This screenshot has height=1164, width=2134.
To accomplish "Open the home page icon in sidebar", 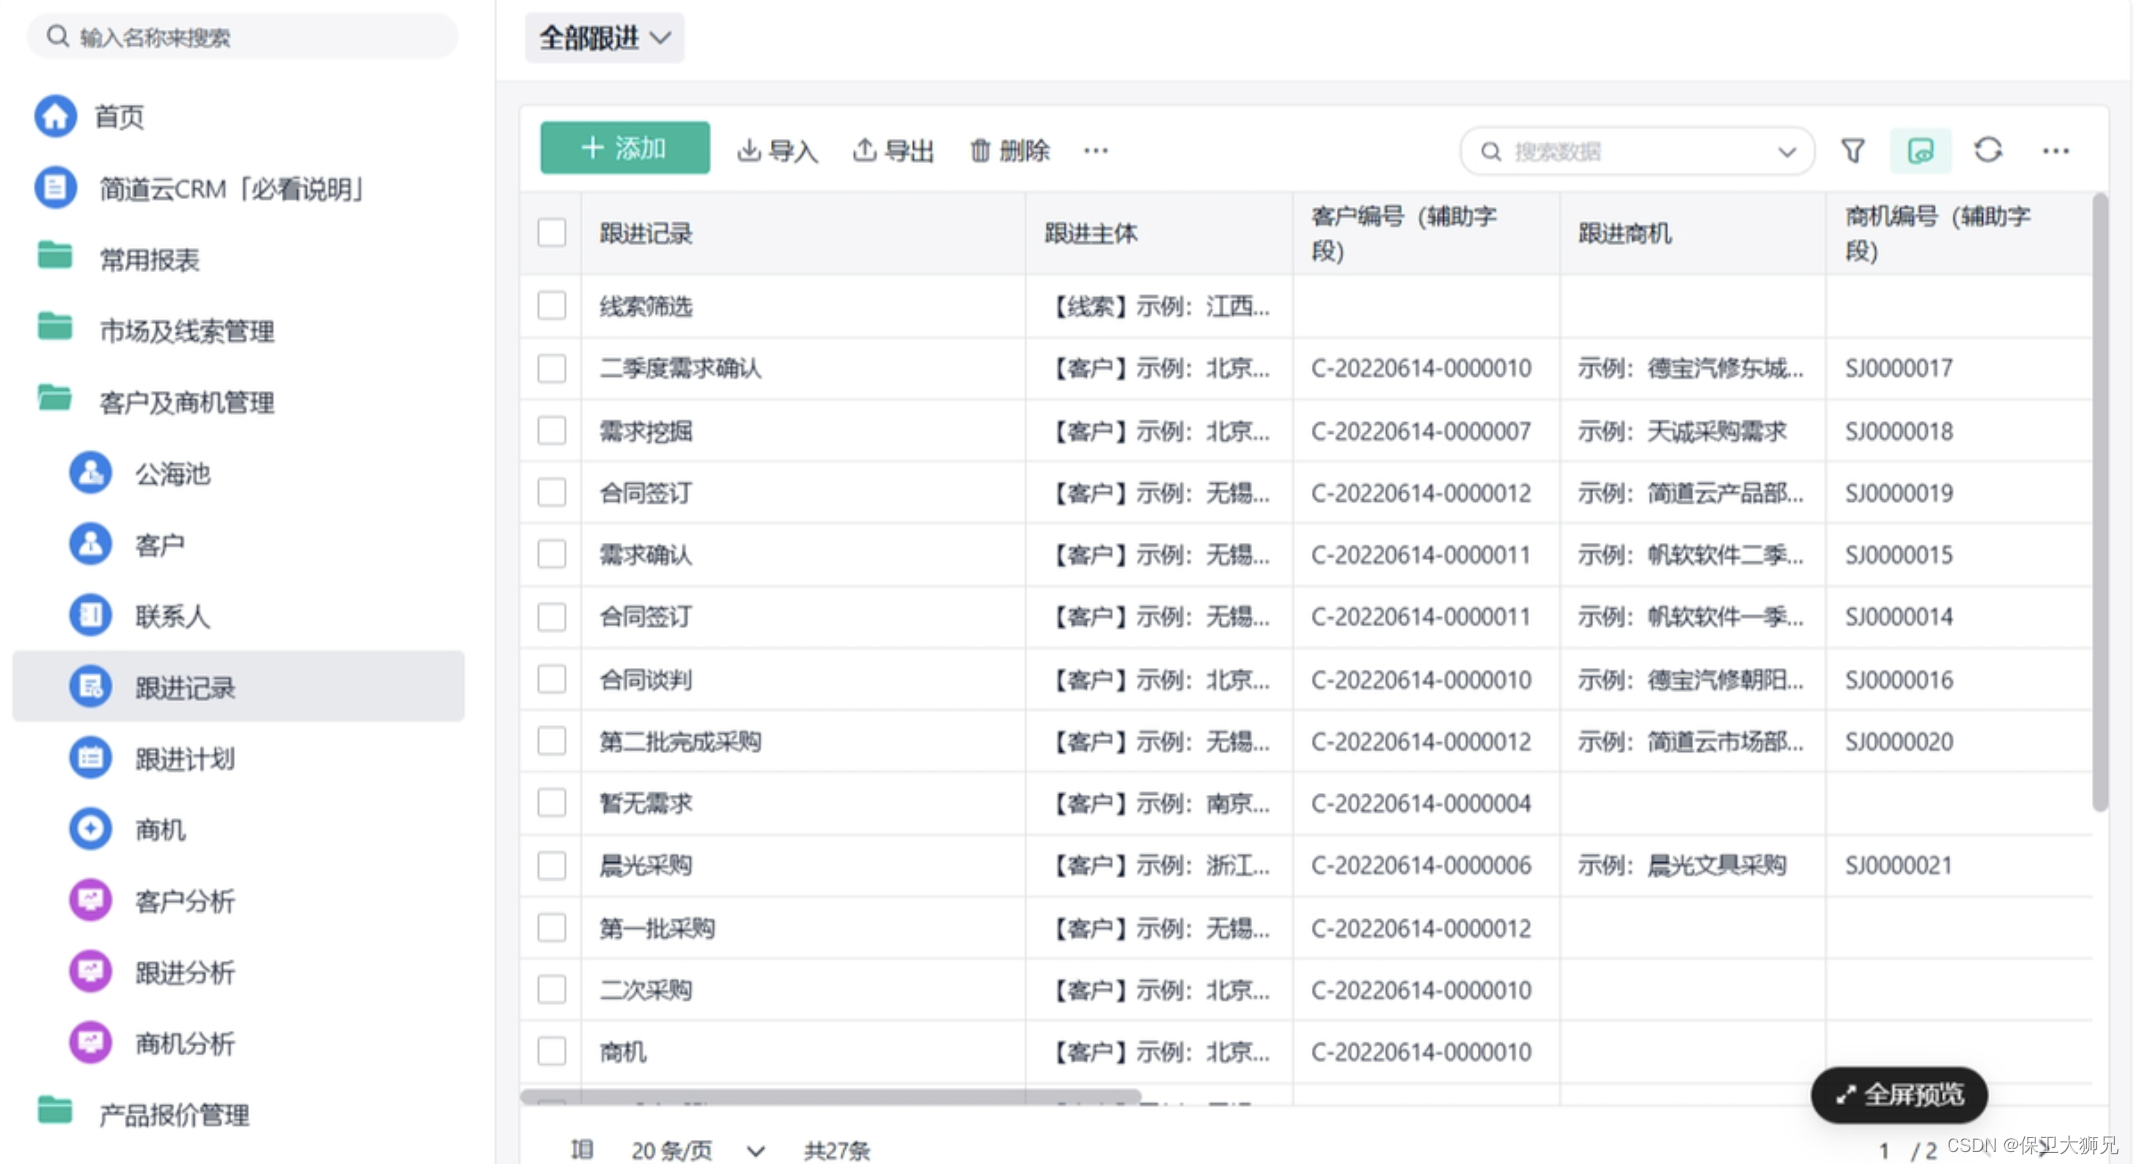I will tap(56, 116).
